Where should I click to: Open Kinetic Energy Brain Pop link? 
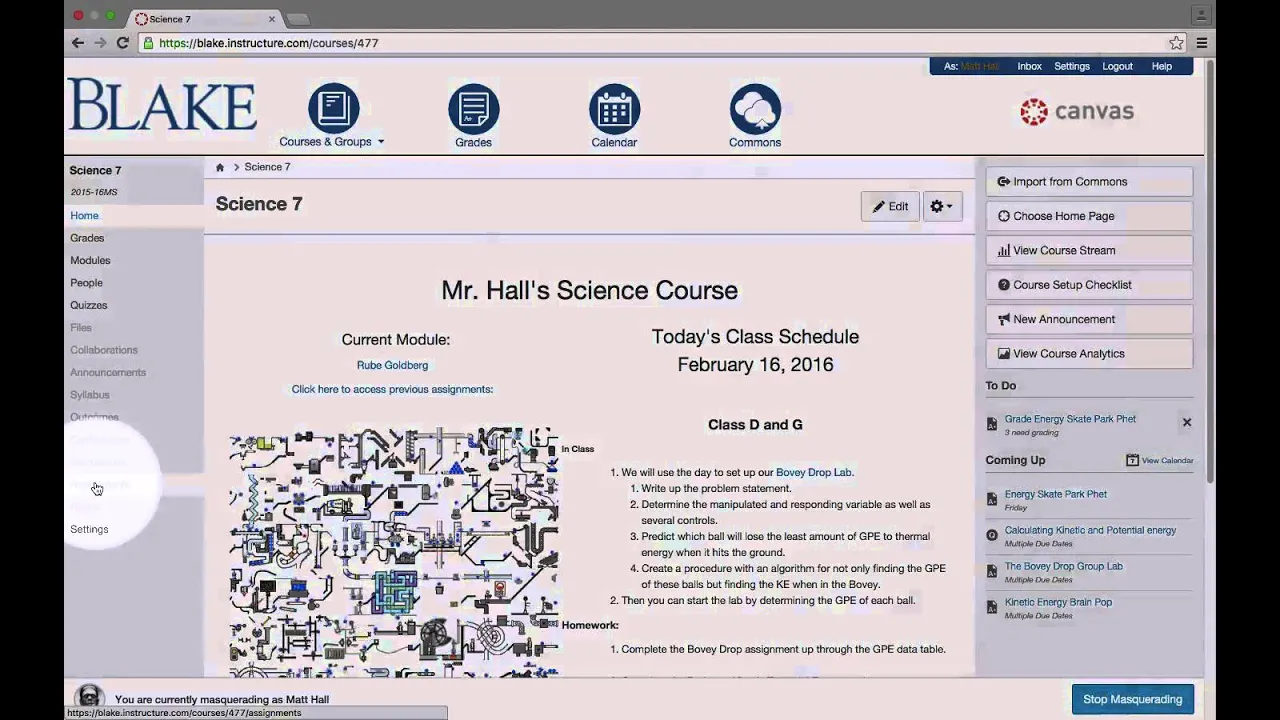pos(1058,602)
